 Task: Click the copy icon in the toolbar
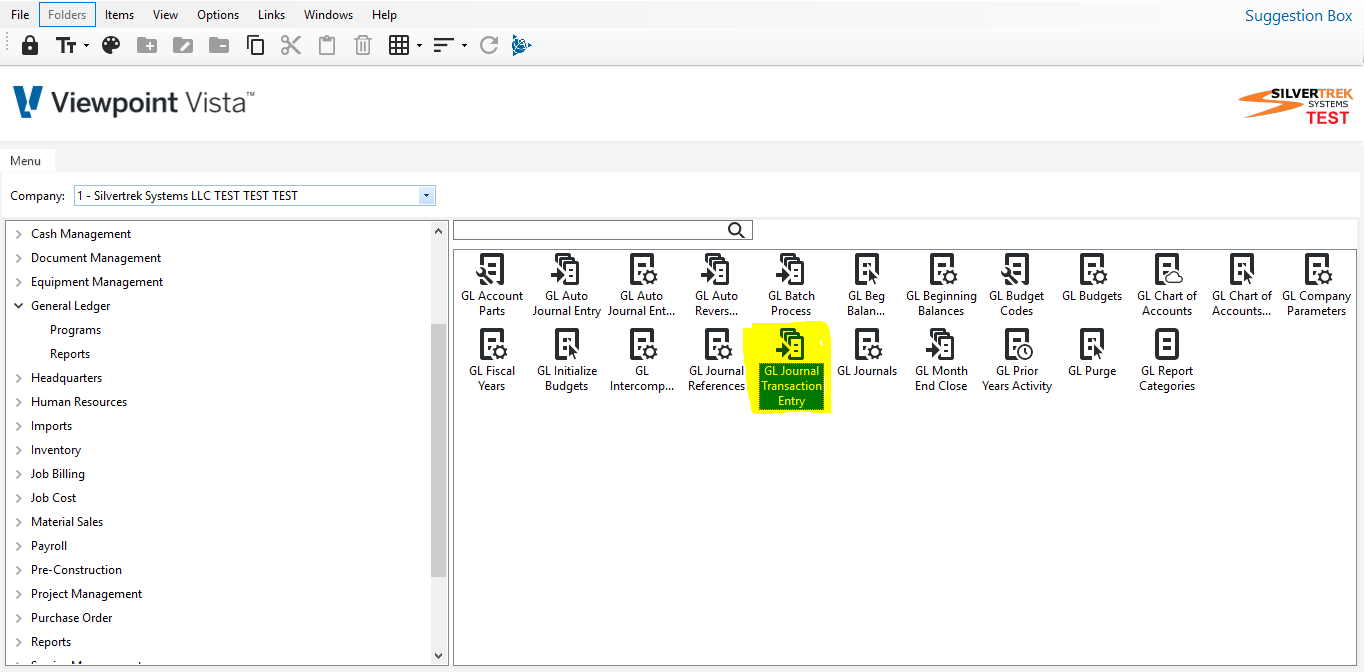pyautogui.click(x=255, y=45)
